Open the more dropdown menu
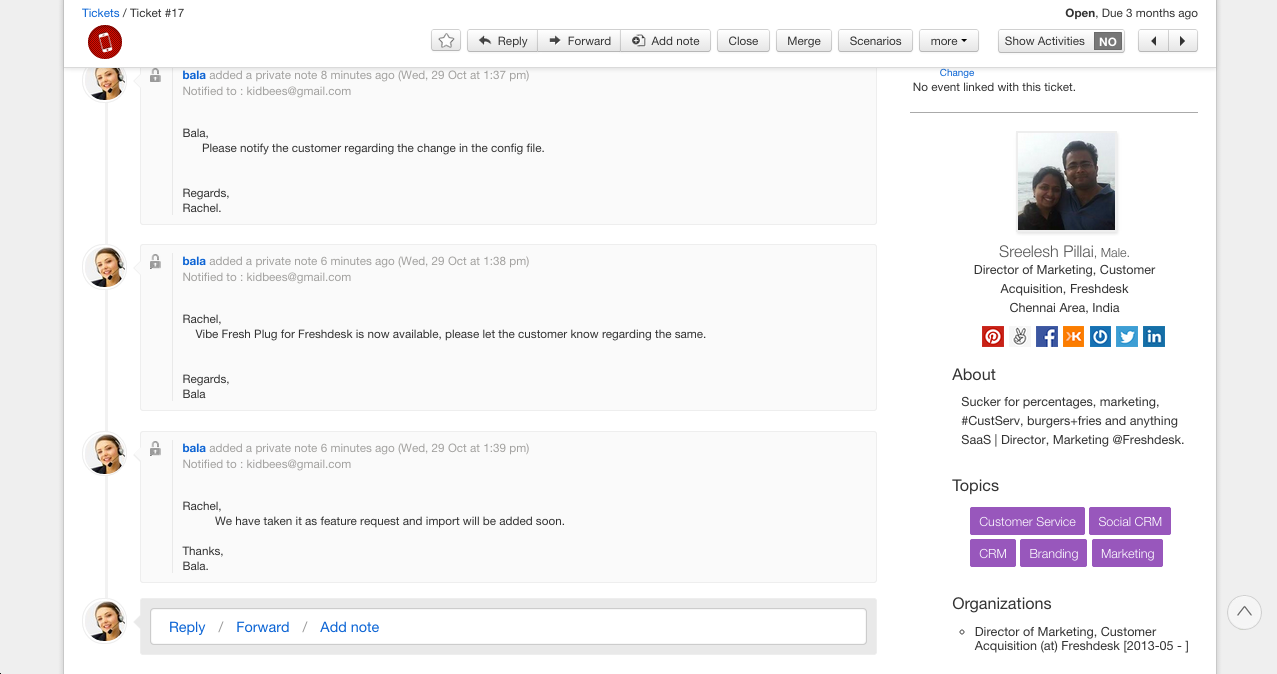The width and height of the screenshot is (1277, 674). coord(949,41)
